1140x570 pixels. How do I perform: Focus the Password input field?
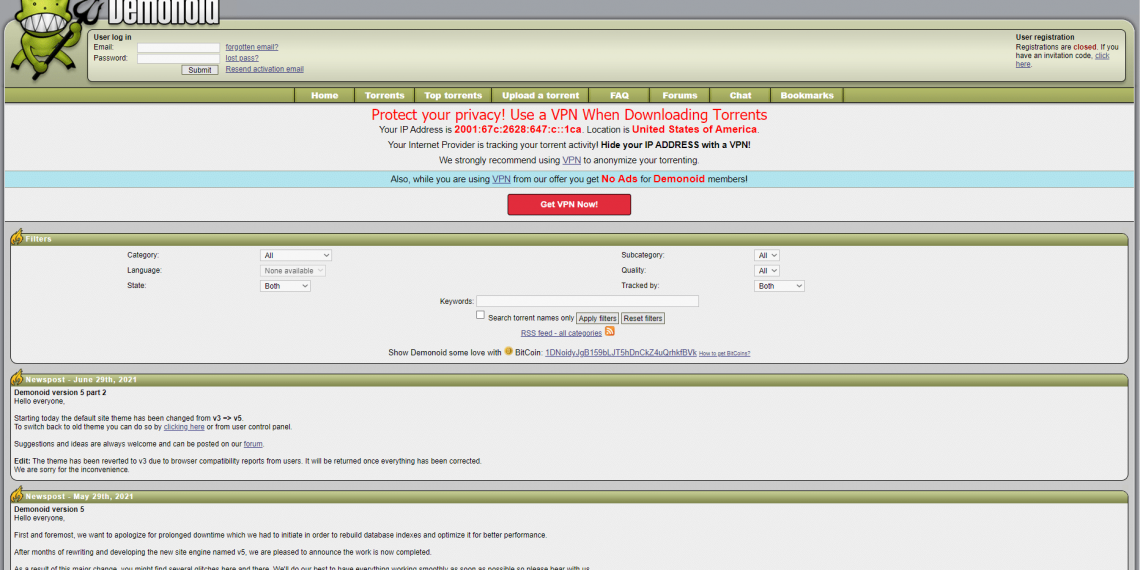coord(178,59)
